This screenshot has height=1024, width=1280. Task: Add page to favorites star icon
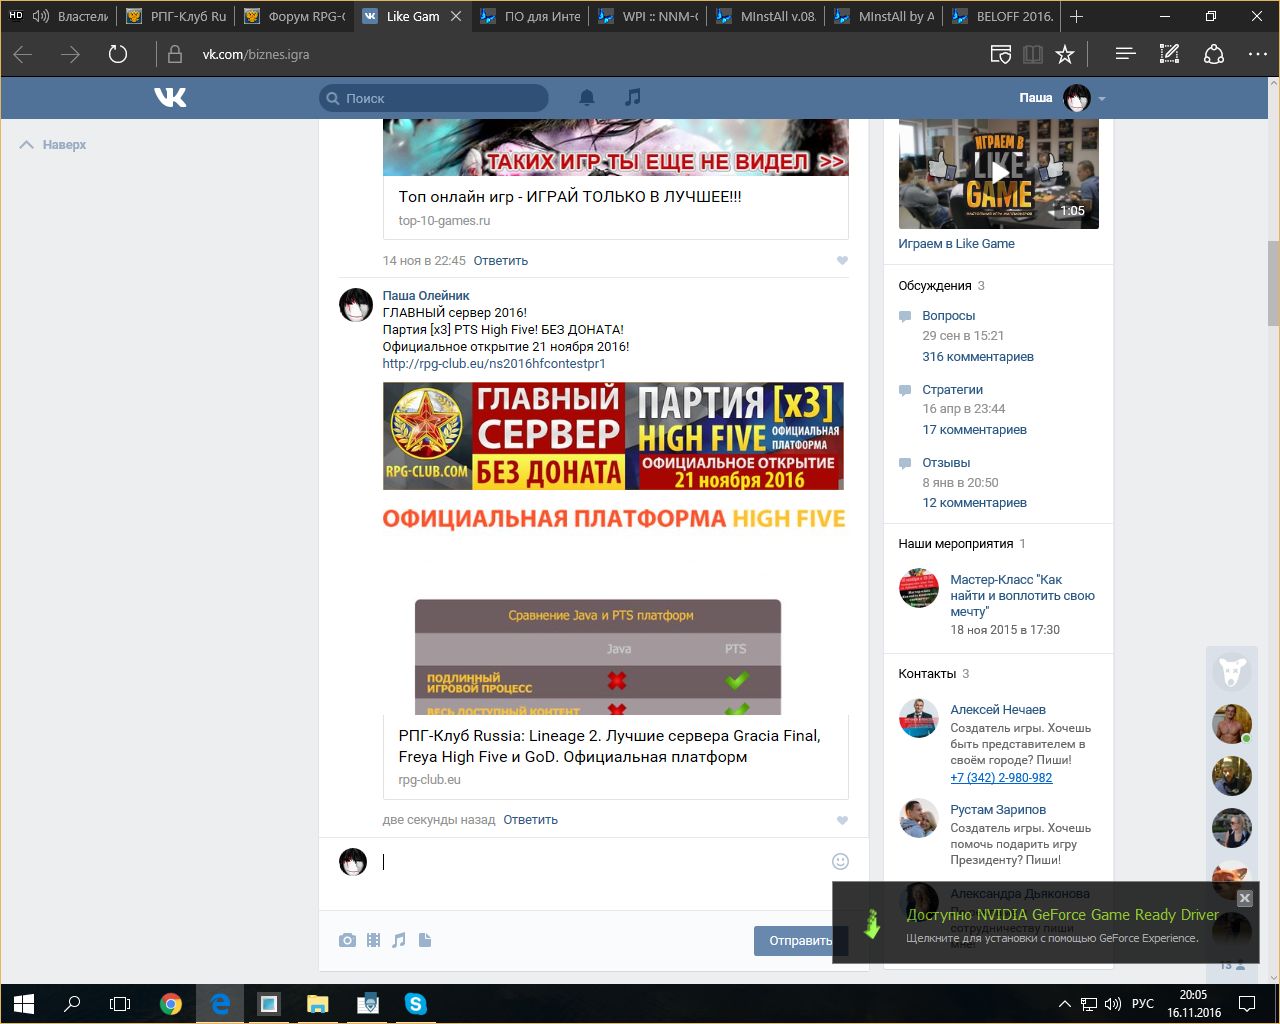[1065, 54]
